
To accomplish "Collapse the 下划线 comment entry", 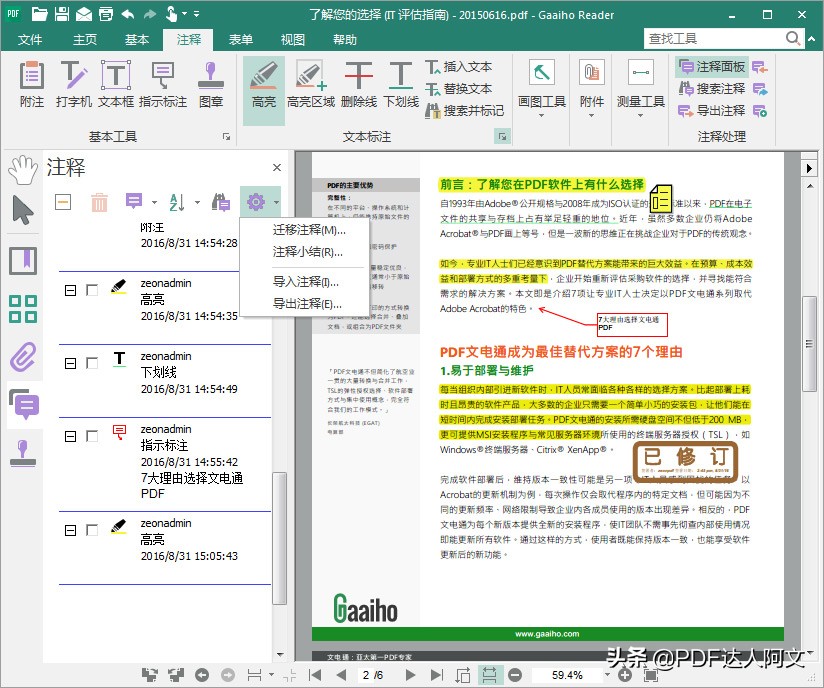I will pos(70,363).
